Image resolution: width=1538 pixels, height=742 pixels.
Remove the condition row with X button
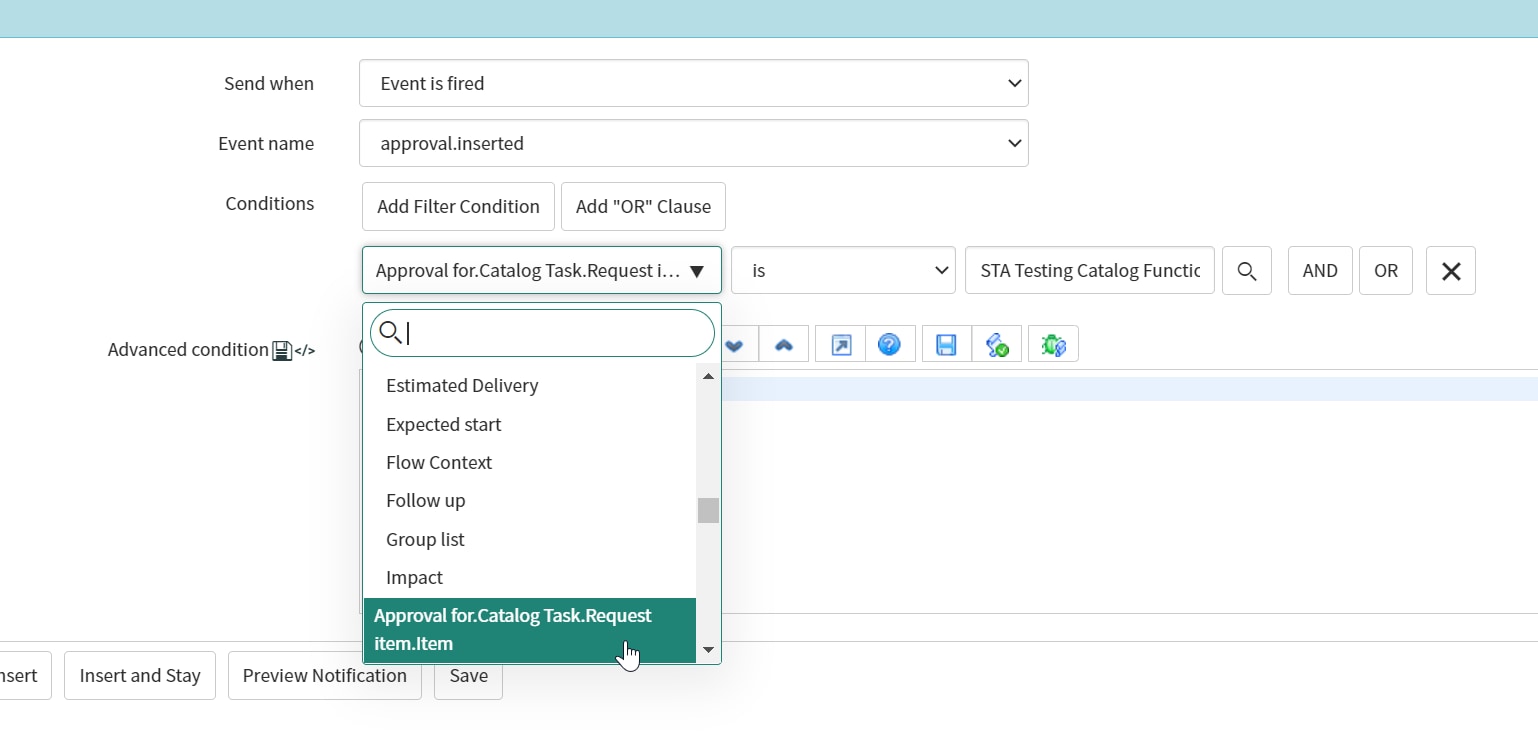(1451, 271)
